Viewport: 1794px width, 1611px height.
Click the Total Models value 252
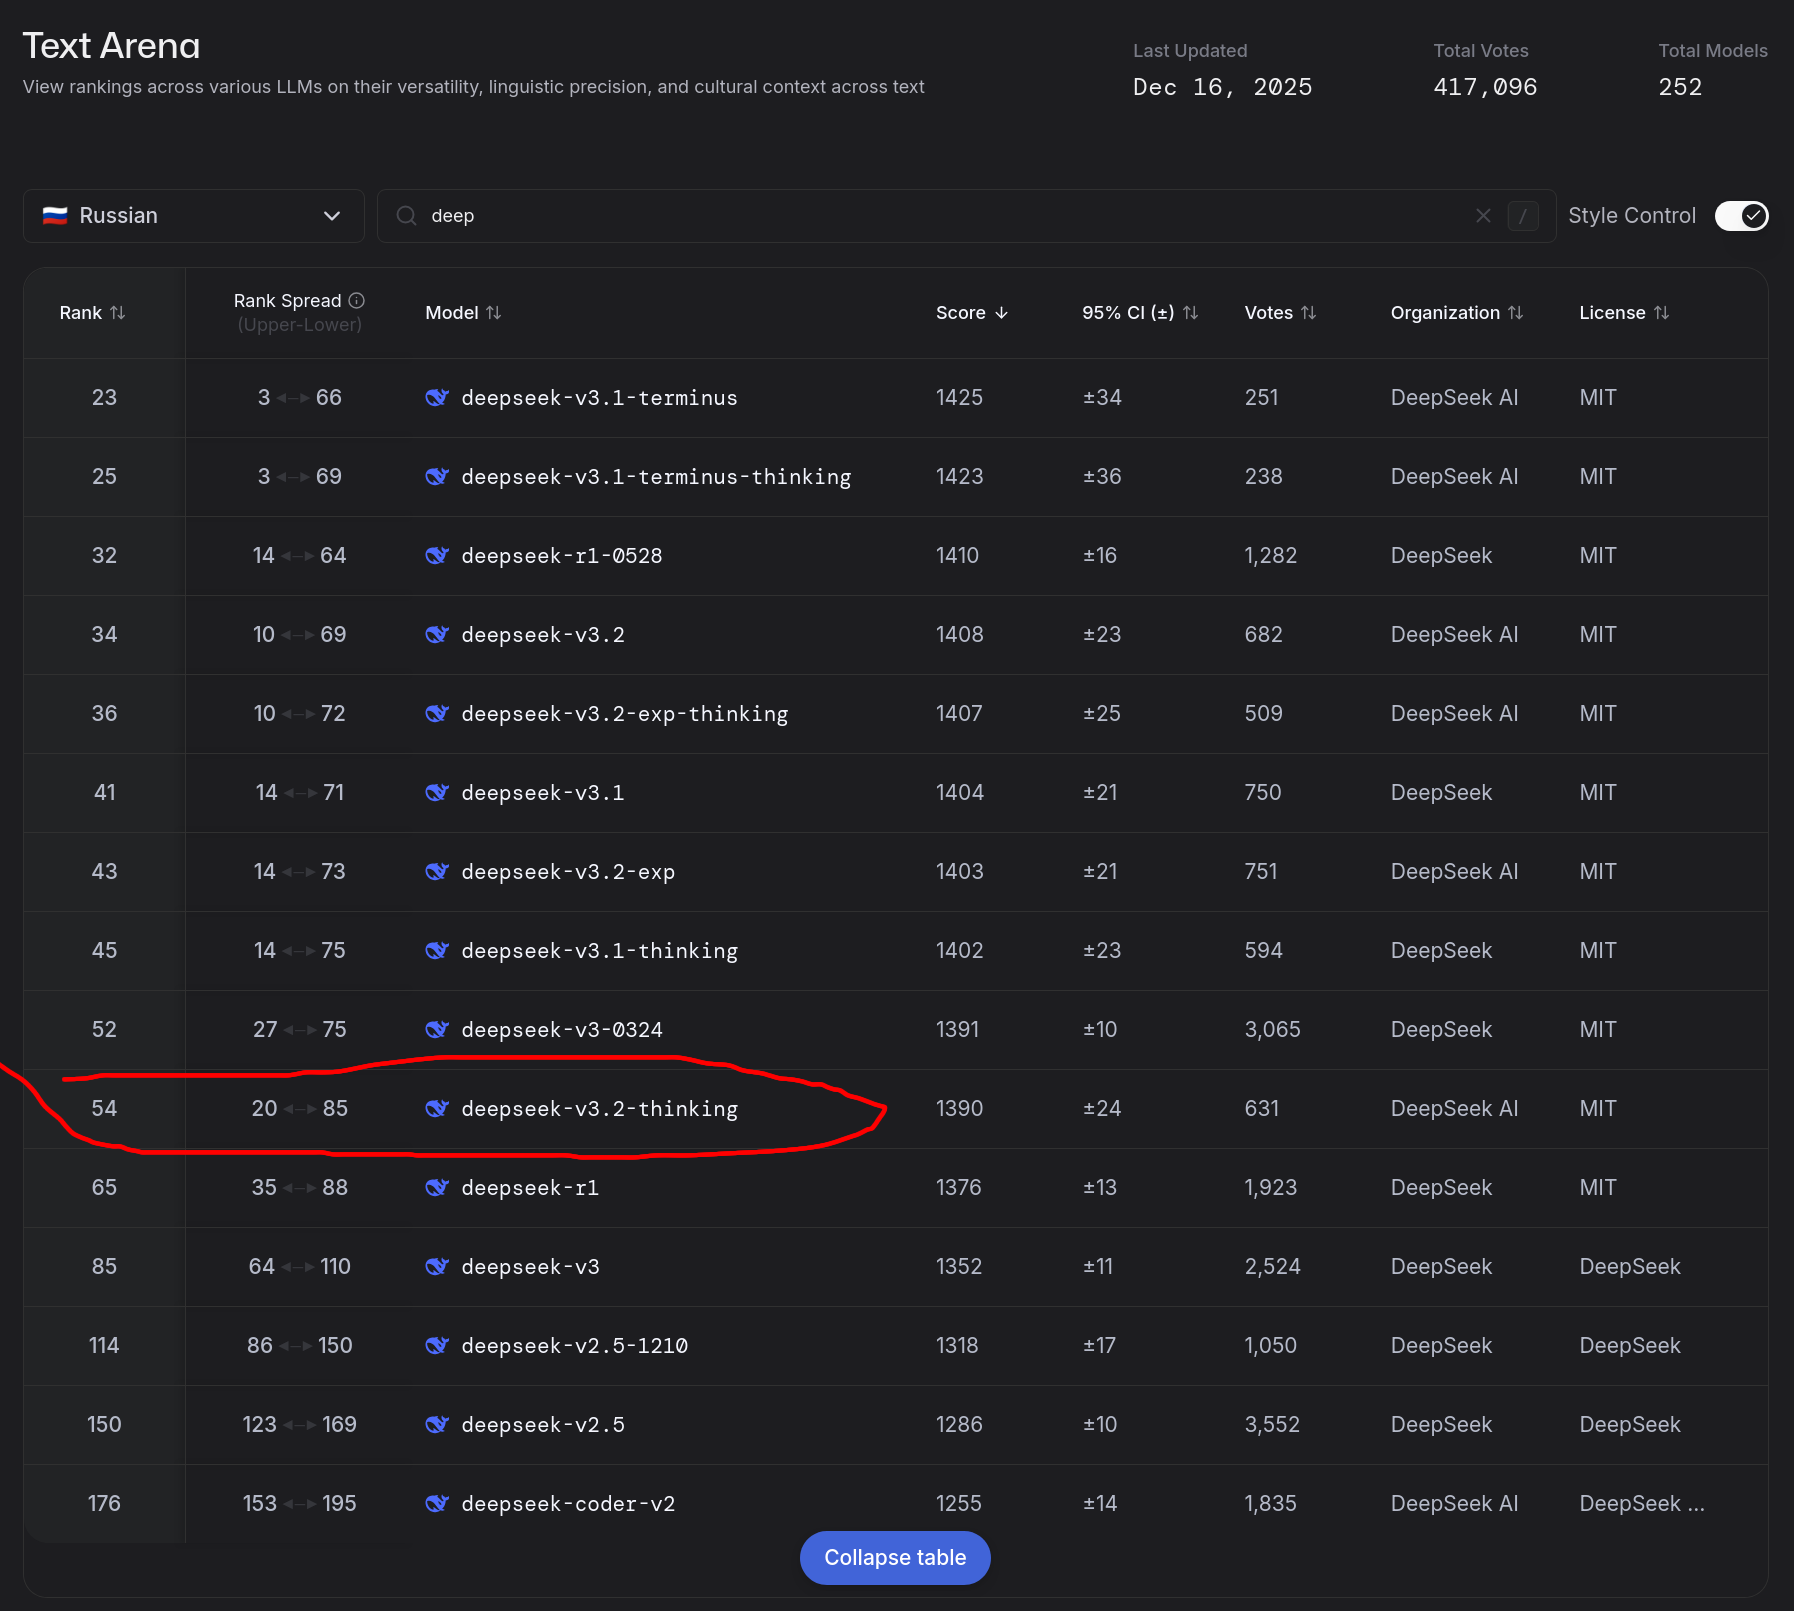pos(1680,87)
